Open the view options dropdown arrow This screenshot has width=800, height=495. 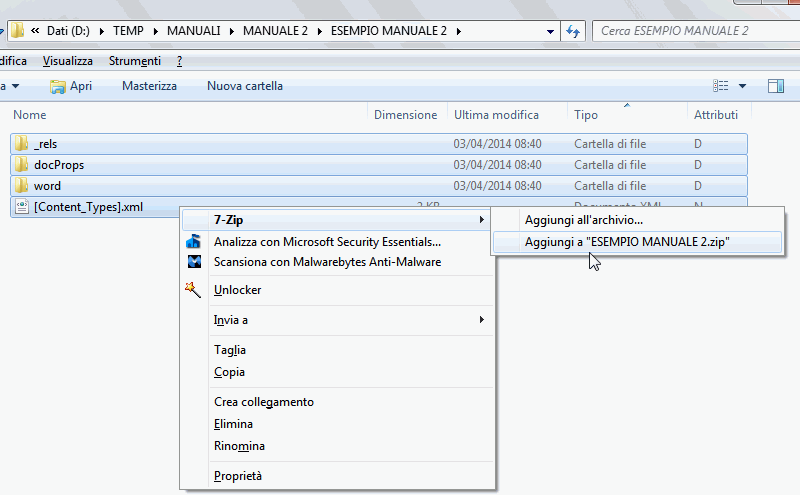click(742, 86)
